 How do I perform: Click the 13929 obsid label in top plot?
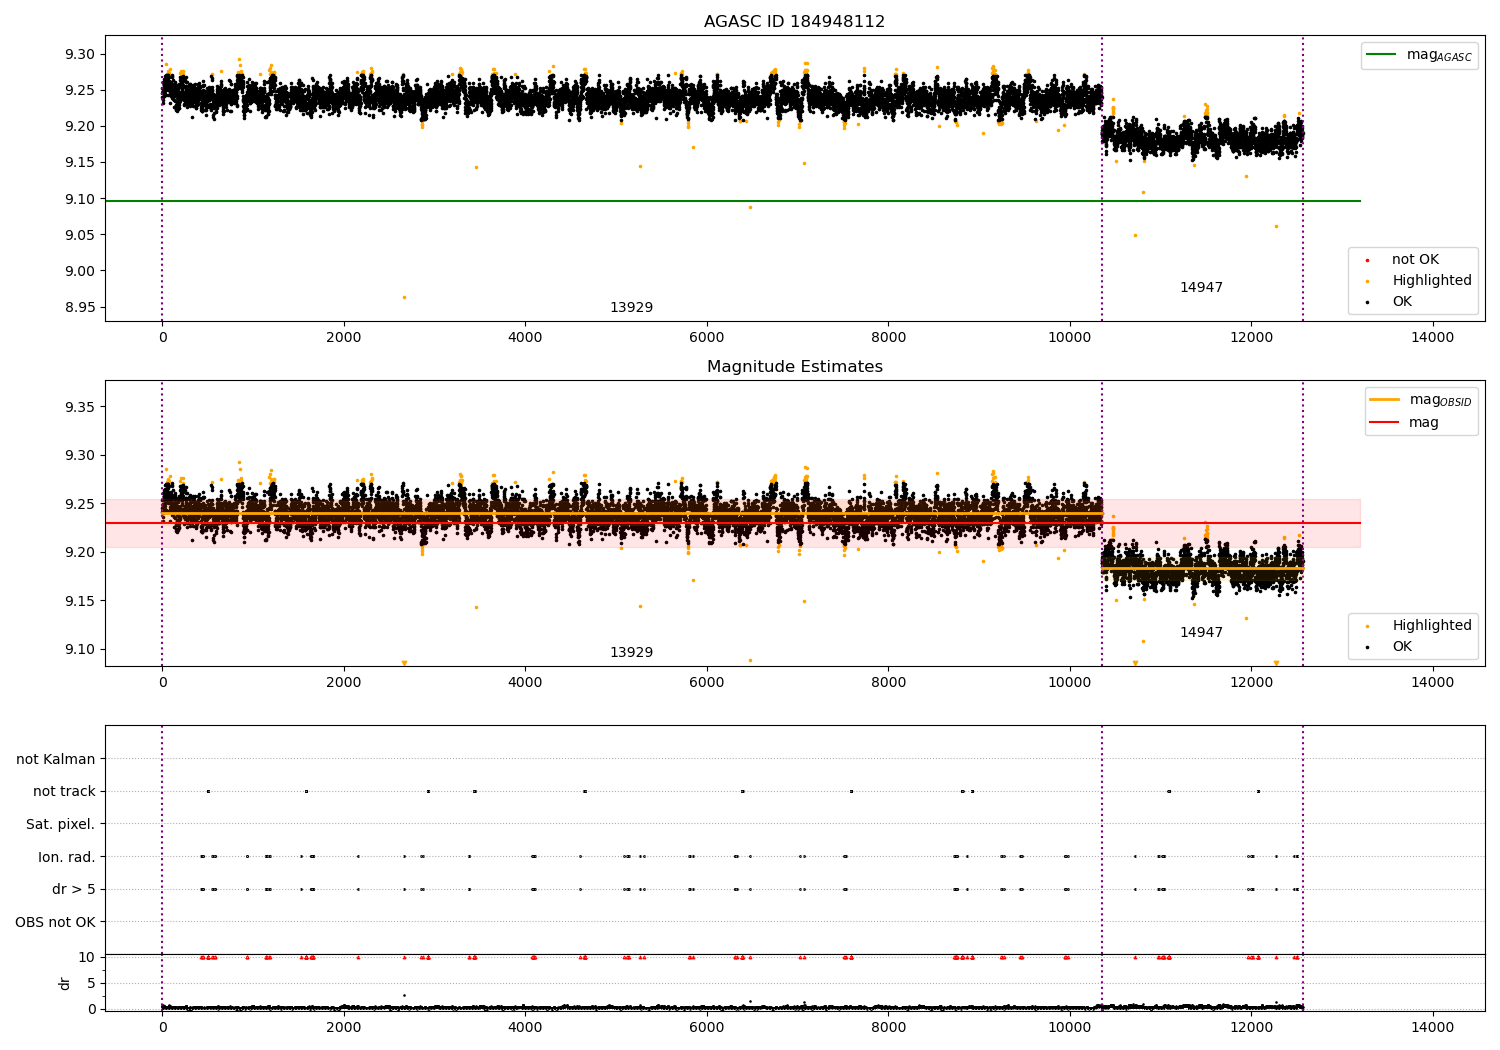click(631, 308)
